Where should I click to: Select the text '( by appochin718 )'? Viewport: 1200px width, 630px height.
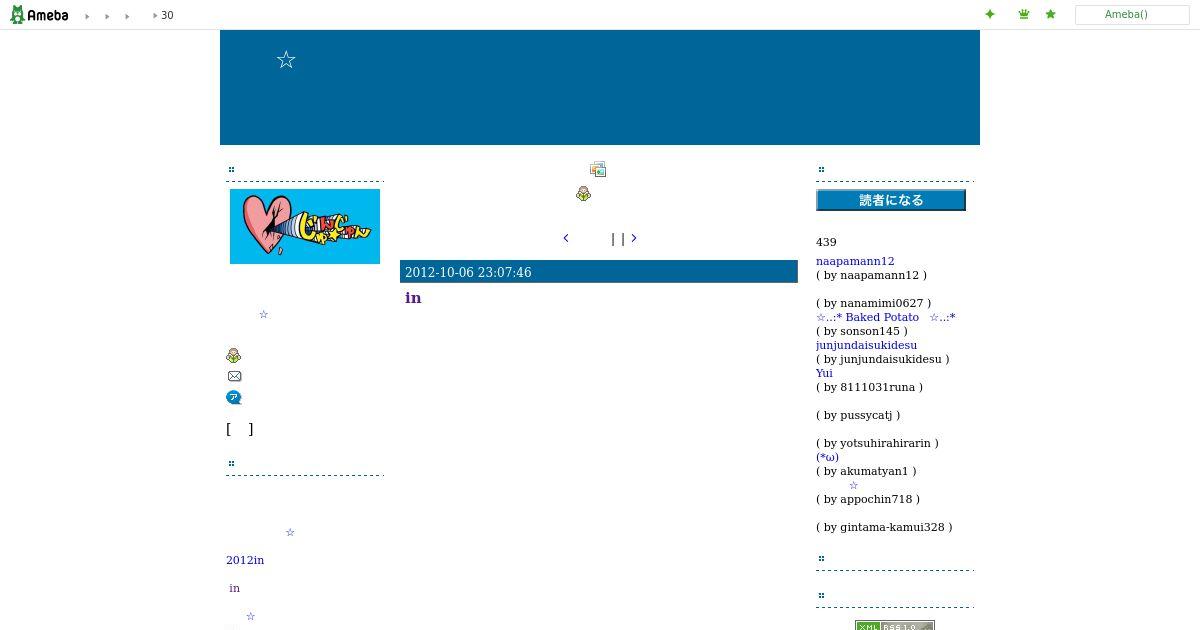(868, 499)
